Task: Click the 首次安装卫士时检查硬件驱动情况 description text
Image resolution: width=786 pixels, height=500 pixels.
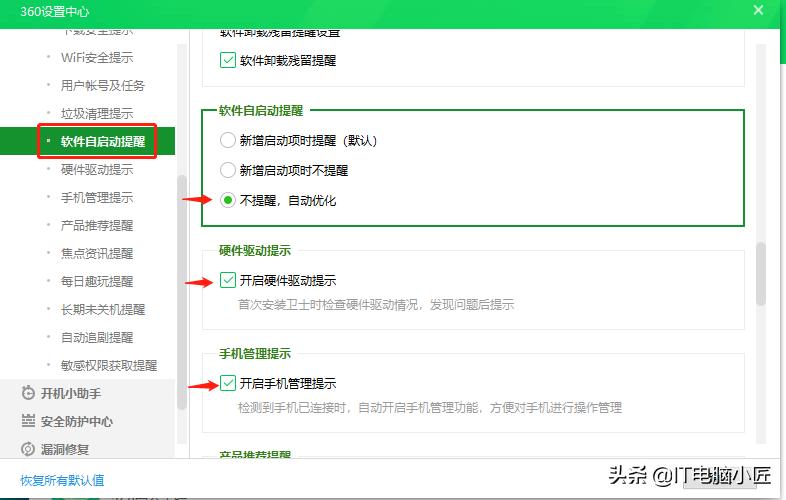Action: click(x=376, y=304)
